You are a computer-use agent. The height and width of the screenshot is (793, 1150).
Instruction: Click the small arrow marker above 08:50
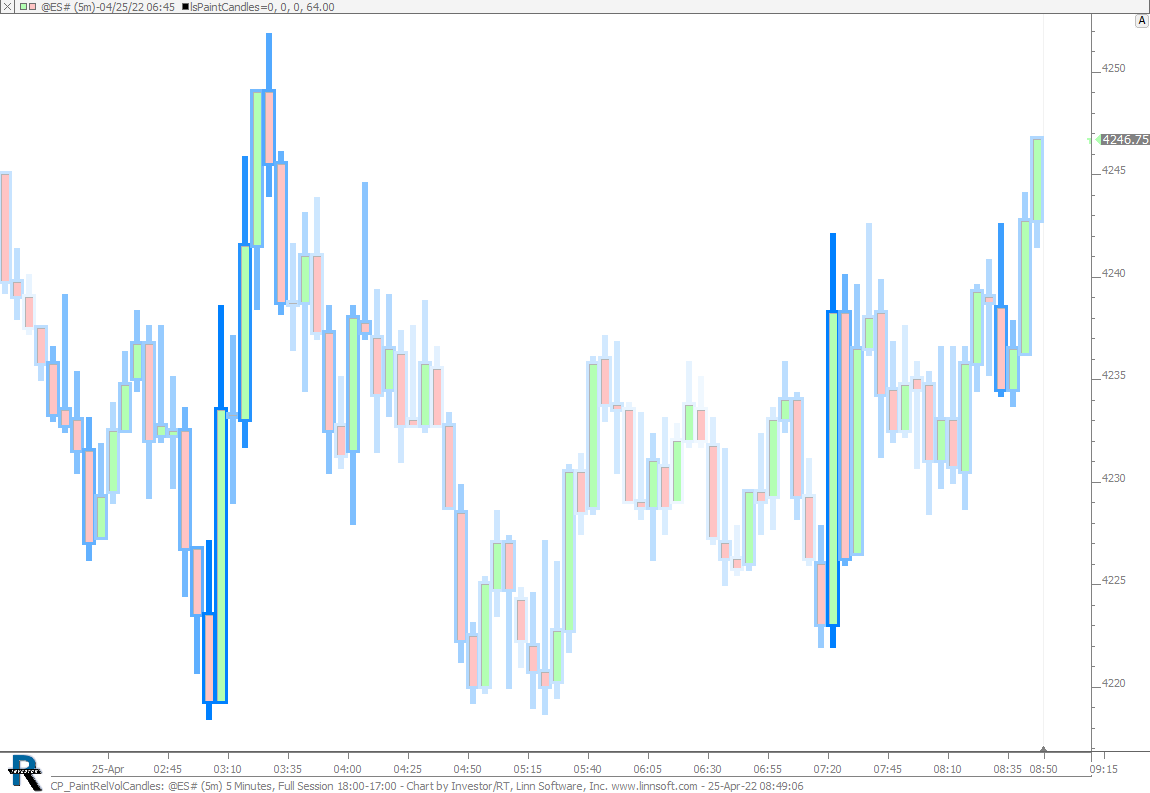1043,749
